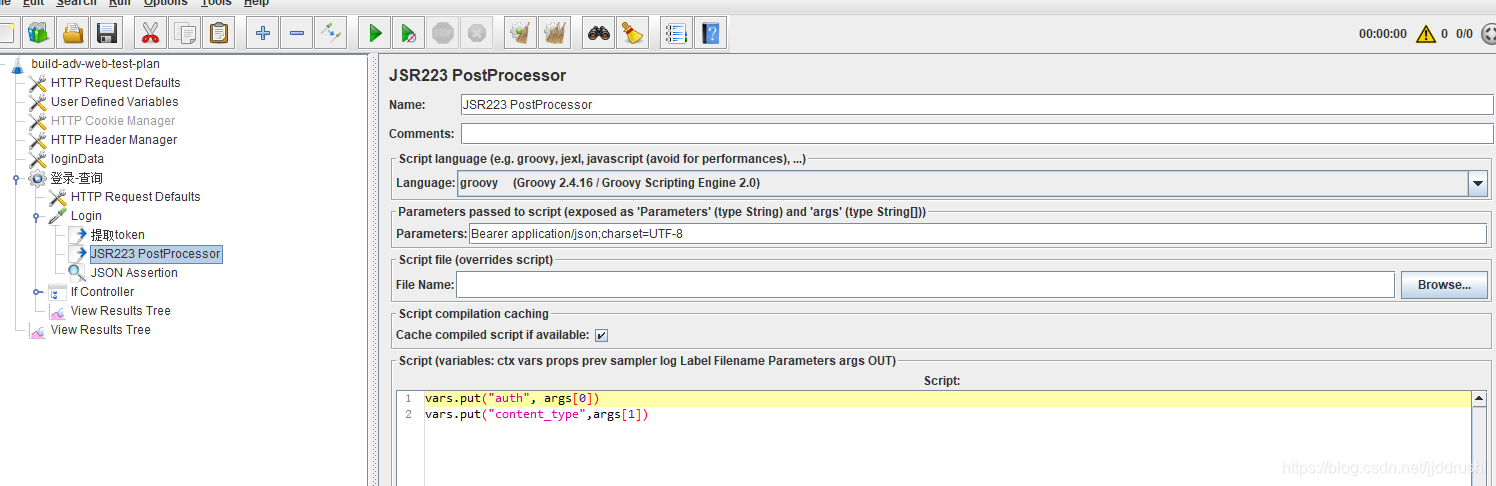This screenshot has height=486, width=1496.
Task: Click the Paste clipboard icon
Action: pyautogui.click(x=219, y=33)
